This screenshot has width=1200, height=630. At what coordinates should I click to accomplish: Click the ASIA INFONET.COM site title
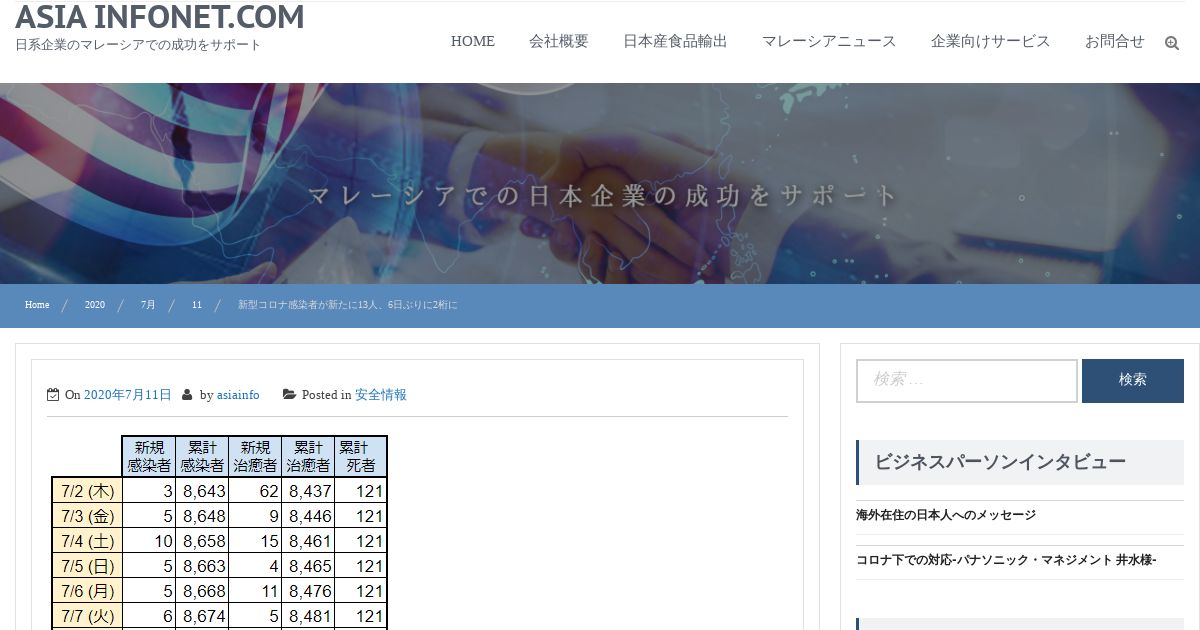tap(160, 17)
